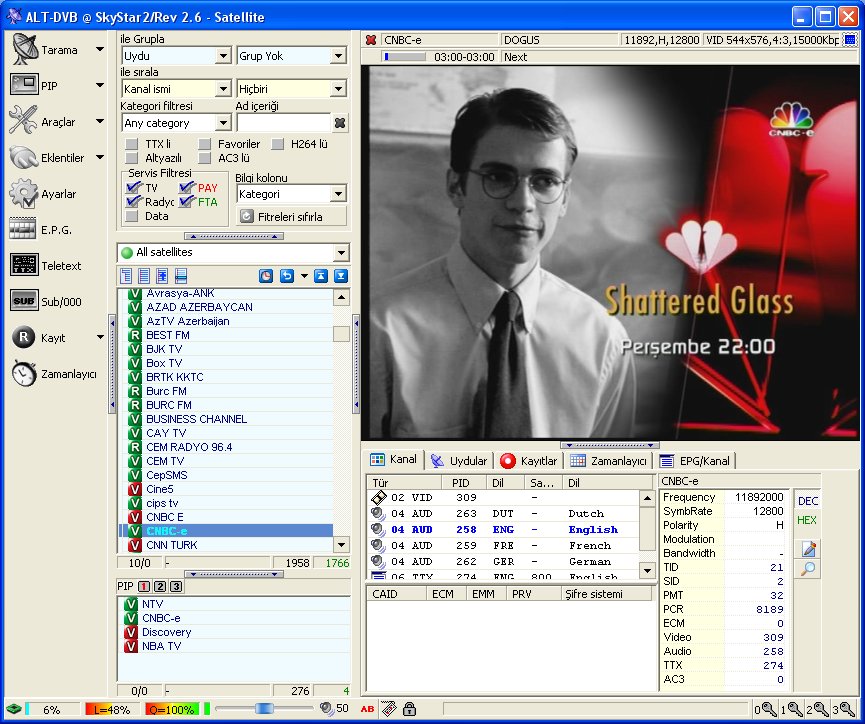Jump to top of channel list icon
The image size is (865, 724).
click(x=321, y=276)
